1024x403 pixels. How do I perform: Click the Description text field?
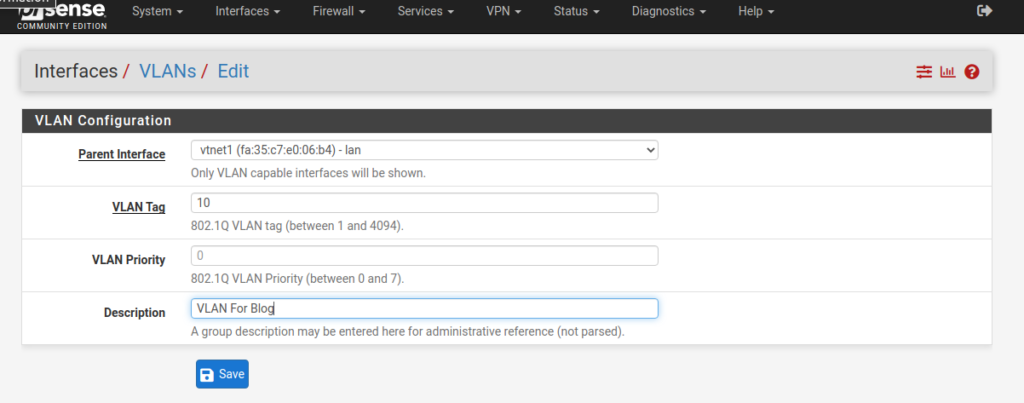424,308
